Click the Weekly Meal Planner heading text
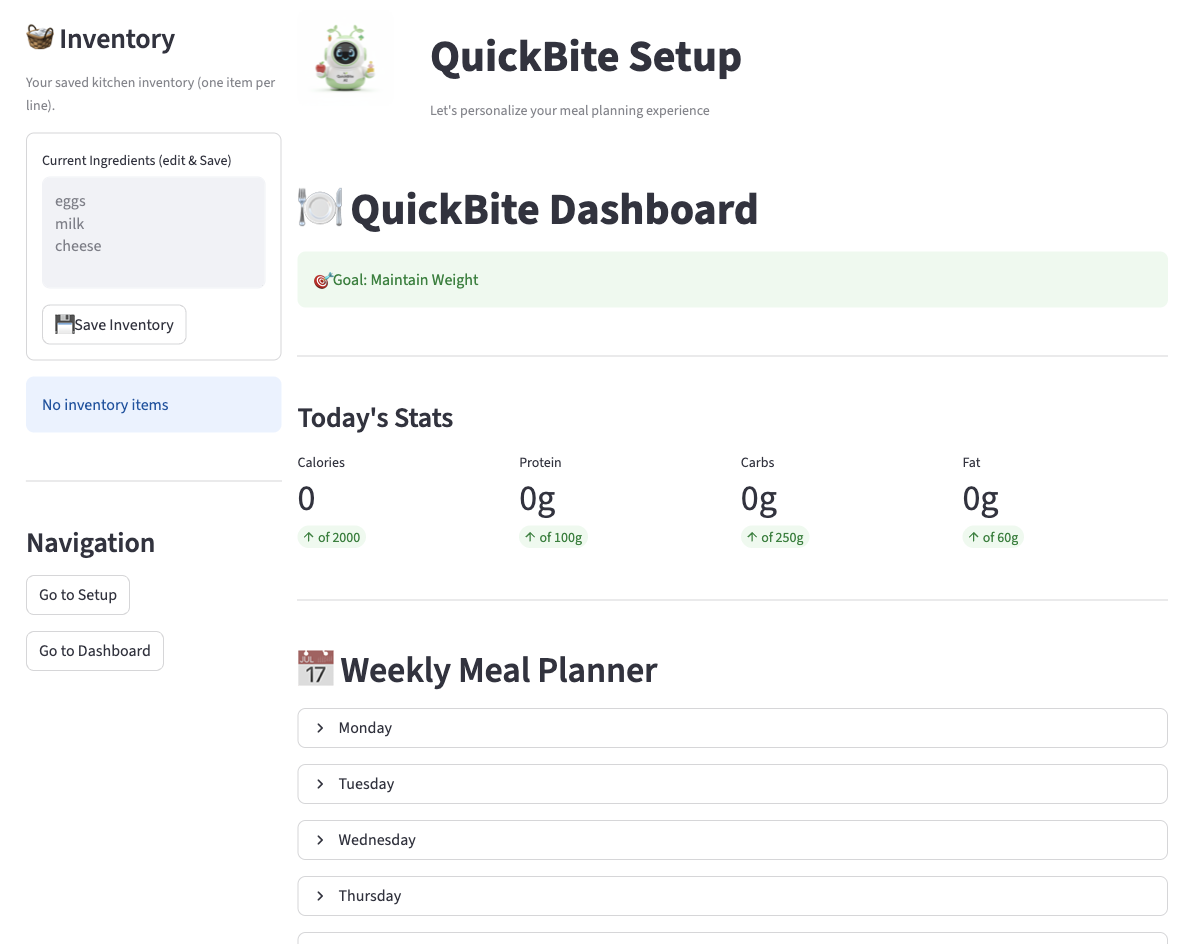This screenshot has width=1196, height=944. pos(499,670)
